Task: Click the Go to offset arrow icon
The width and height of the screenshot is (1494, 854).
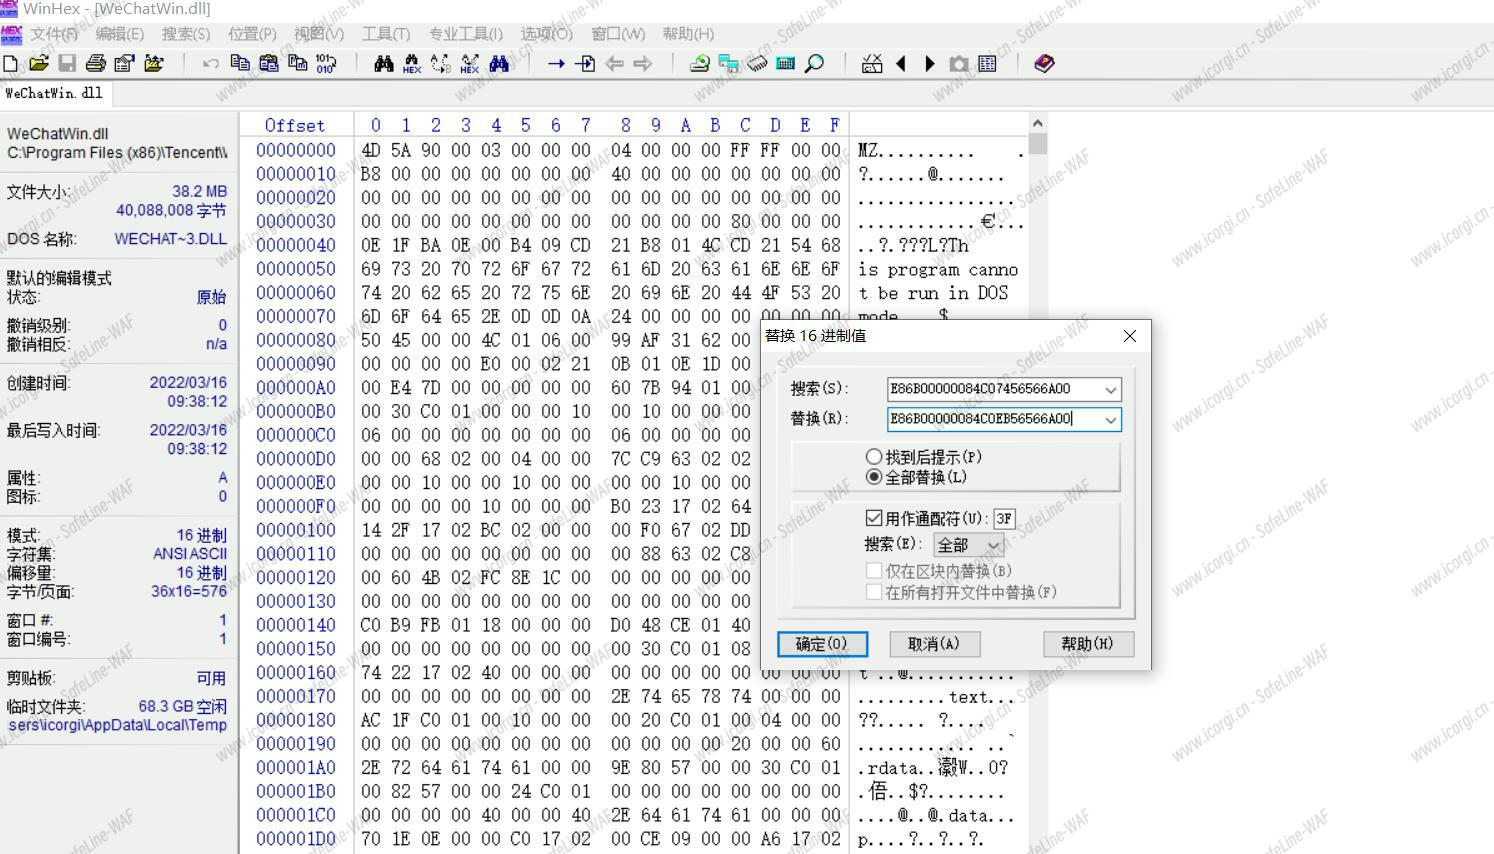Action: pos(556,64)
